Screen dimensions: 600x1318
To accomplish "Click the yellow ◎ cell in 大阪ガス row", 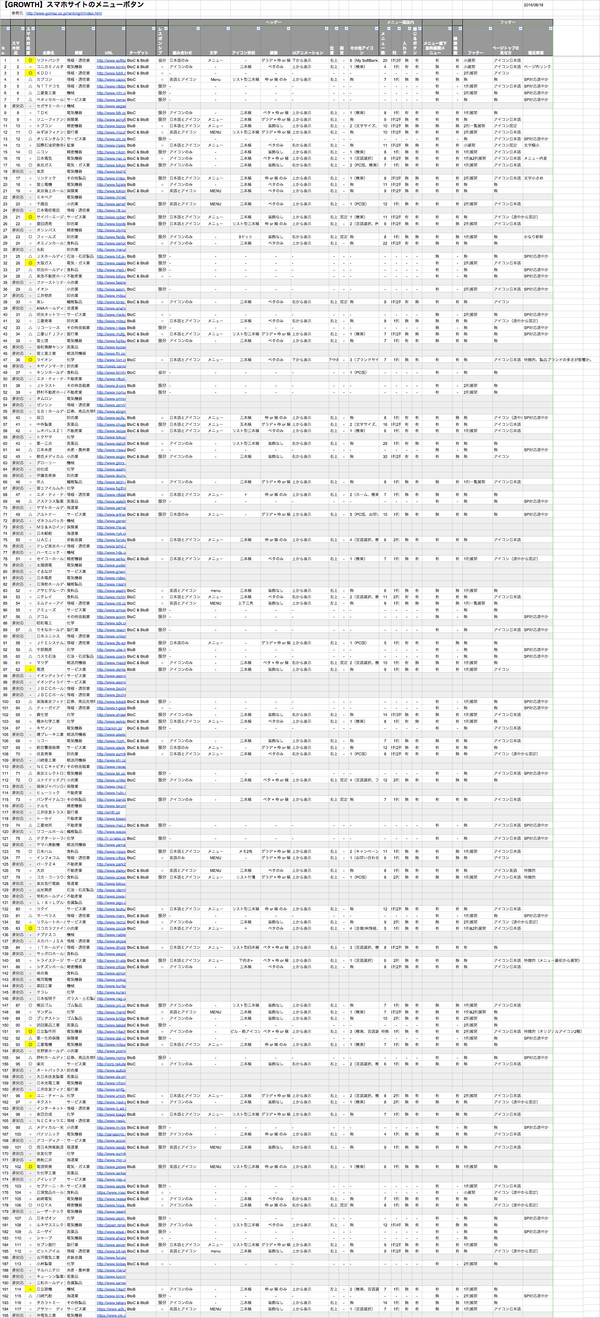I will tap(30, 263).
